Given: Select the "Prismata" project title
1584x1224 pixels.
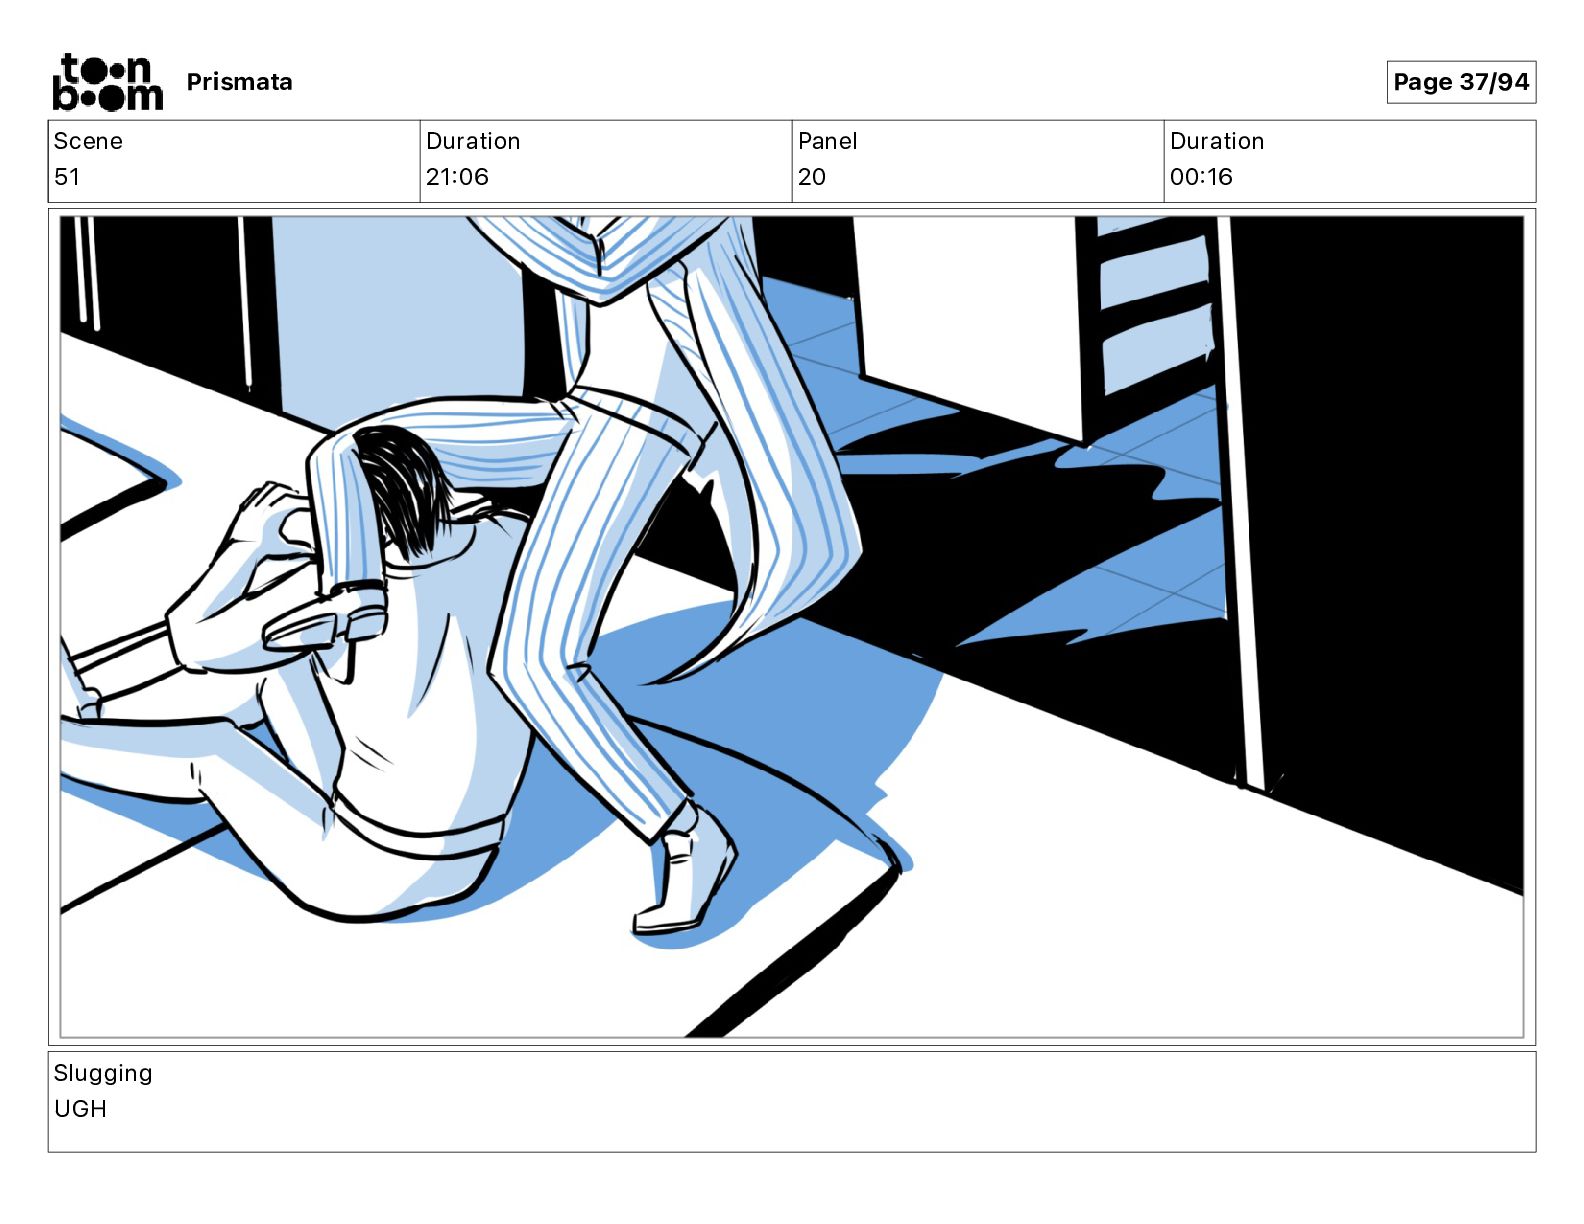Looking at the screenshot, I should [240, 82].
